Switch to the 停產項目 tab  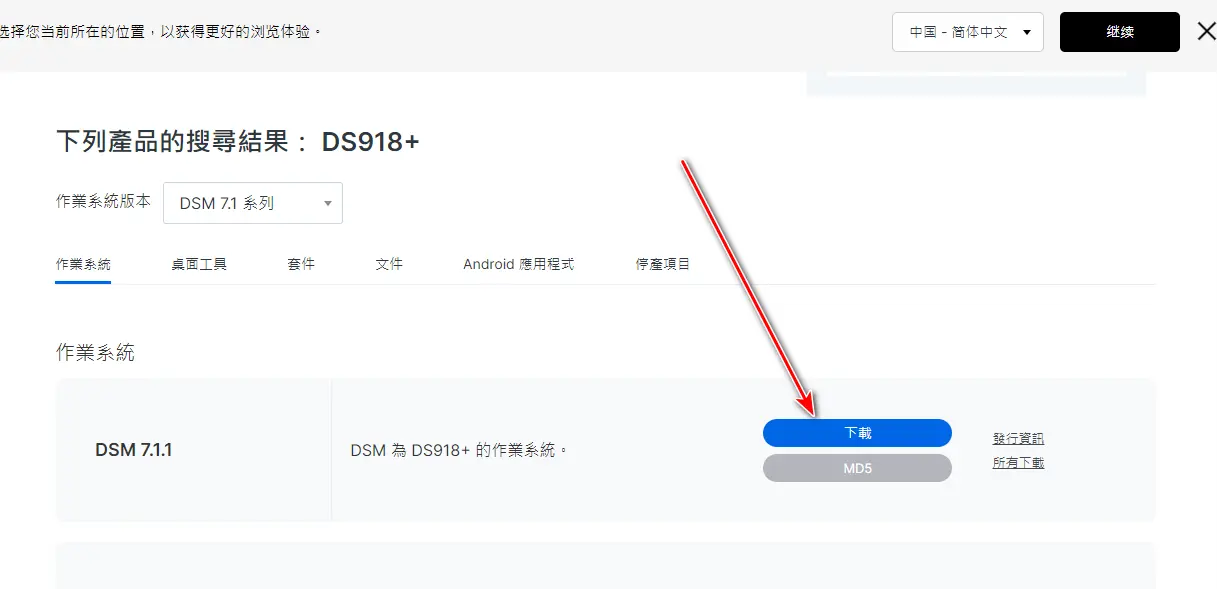point(663,264)
